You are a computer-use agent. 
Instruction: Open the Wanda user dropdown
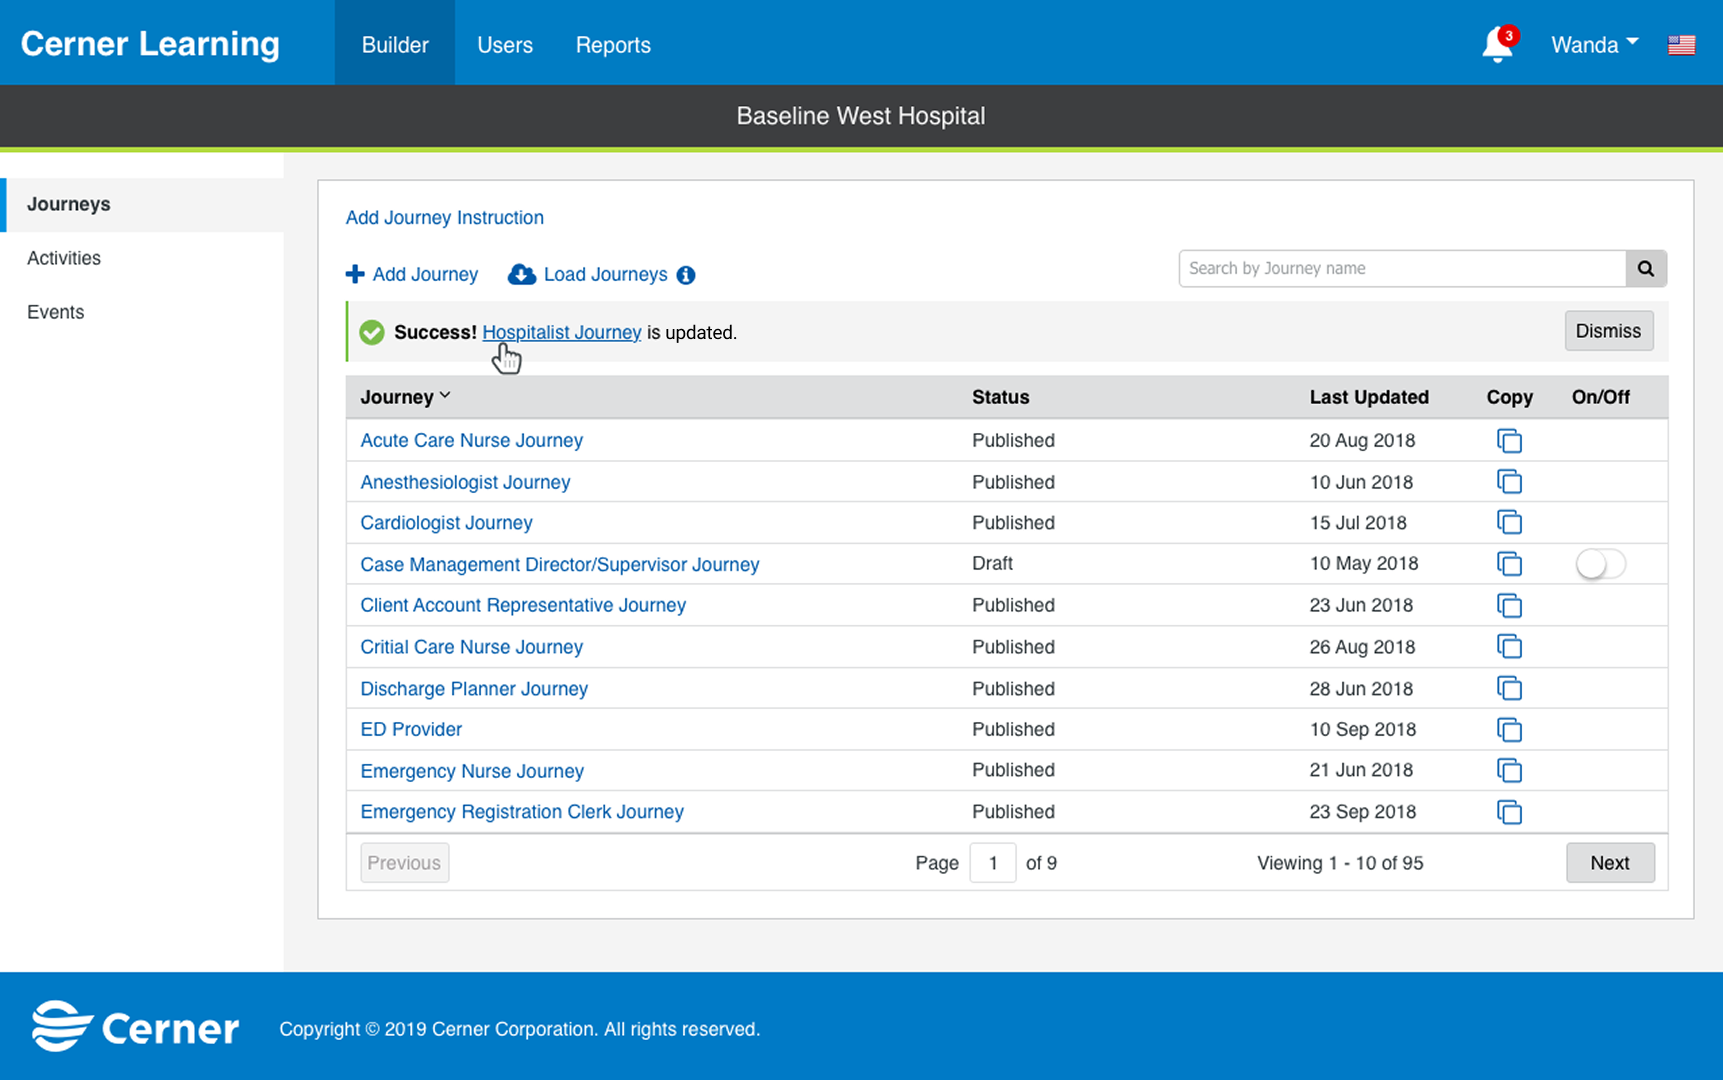tap(1594, 45)
